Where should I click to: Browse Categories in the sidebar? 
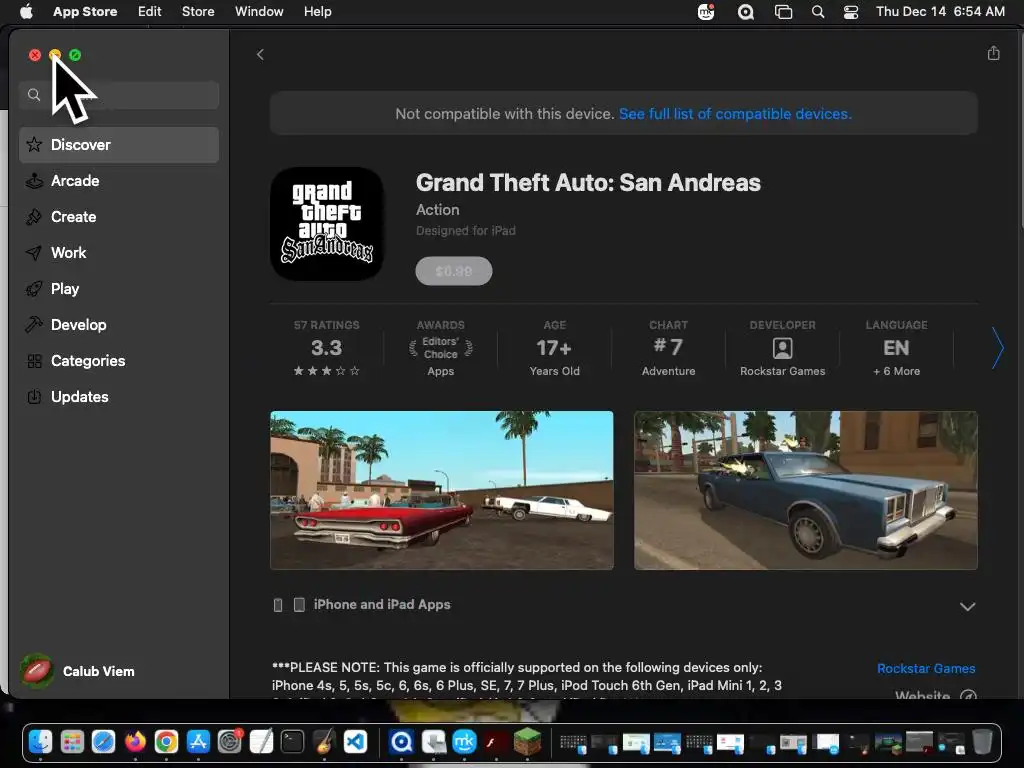coord(119,360)
